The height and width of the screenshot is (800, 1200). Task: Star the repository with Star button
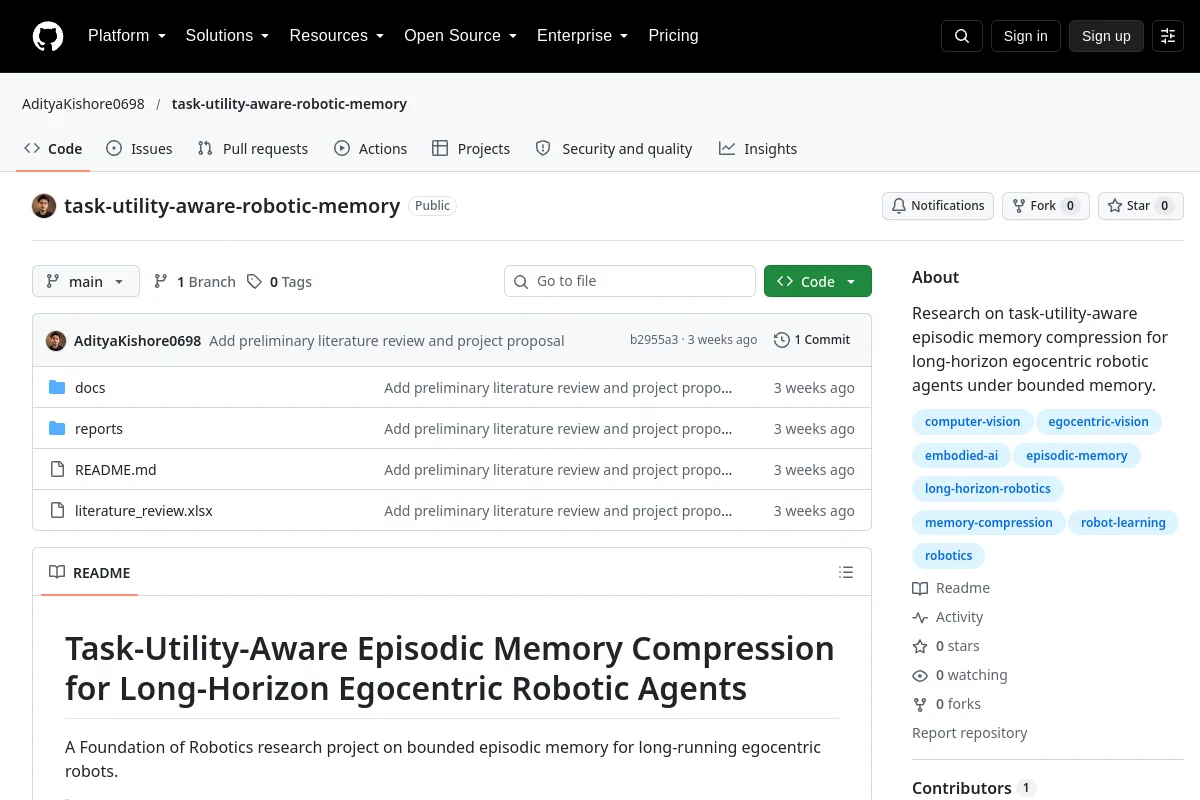1141,206
